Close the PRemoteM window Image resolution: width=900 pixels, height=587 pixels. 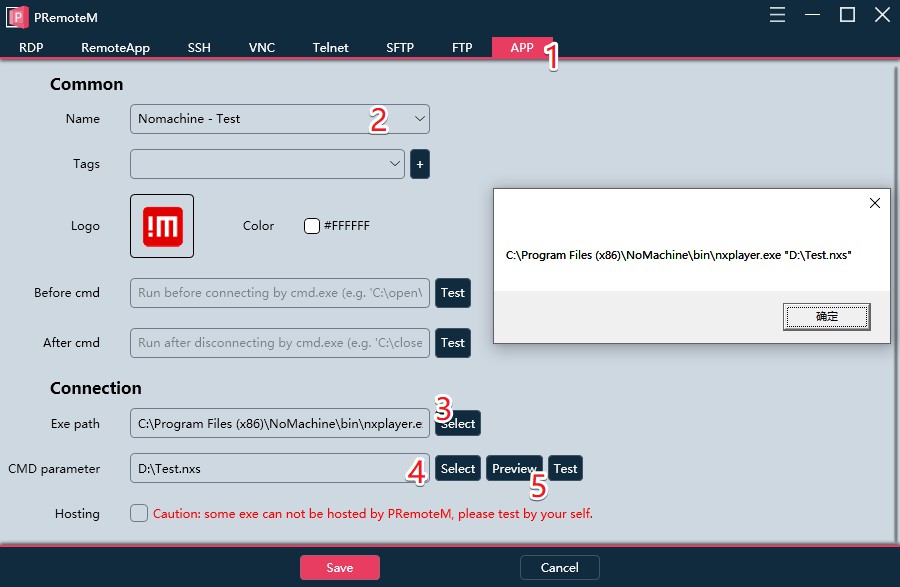coord(882,14)
